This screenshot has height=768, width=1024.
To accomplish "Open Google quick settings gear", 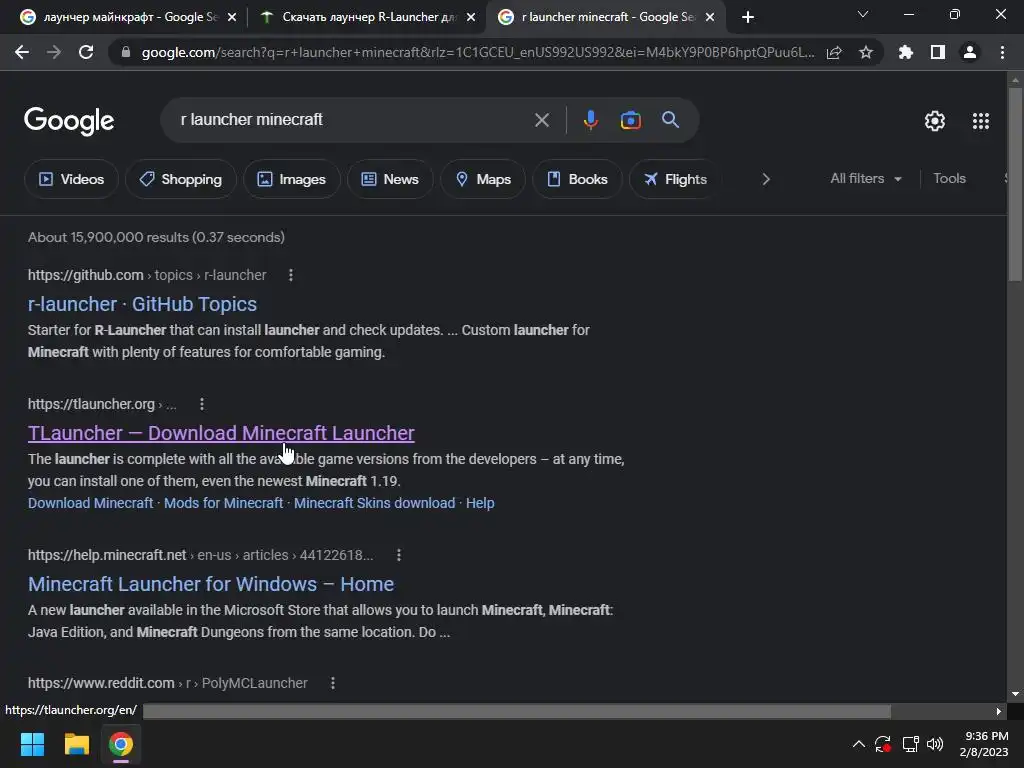I will 935,121.
